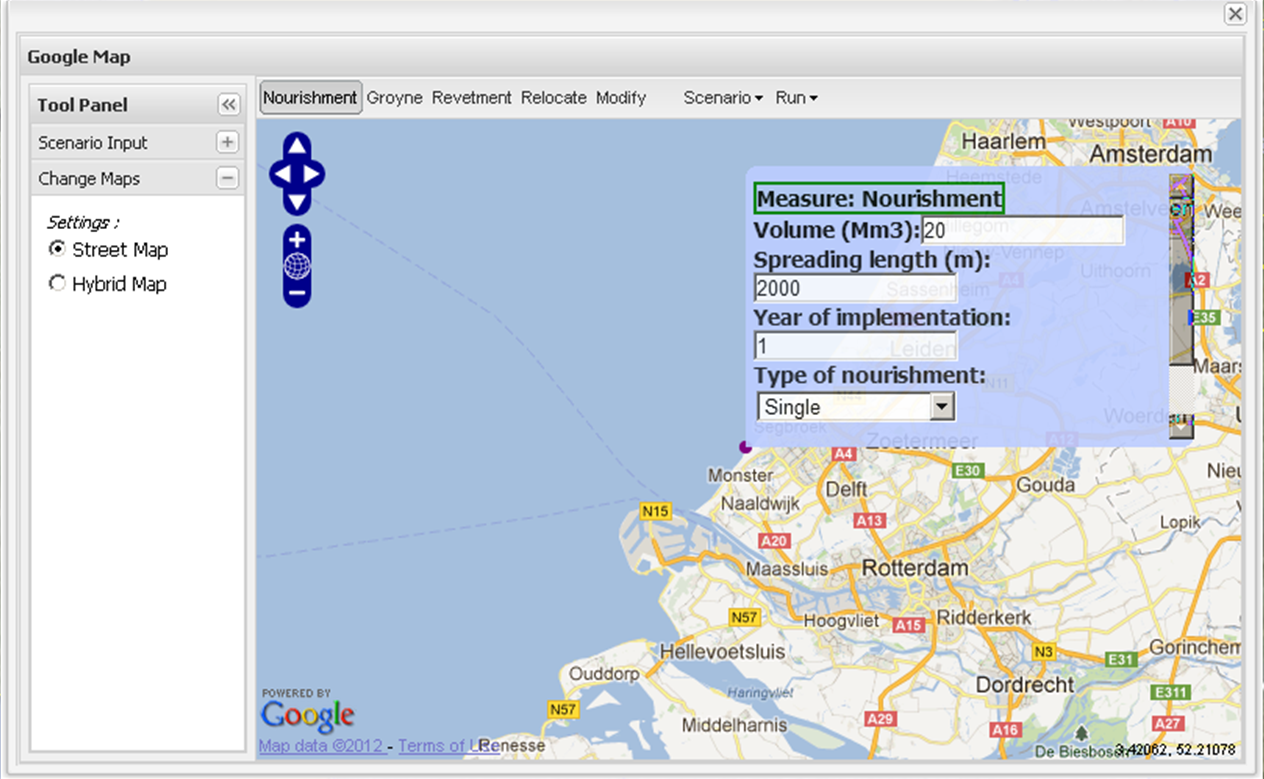Click the 'Year of implementation:' label

[x=882, y=318]
